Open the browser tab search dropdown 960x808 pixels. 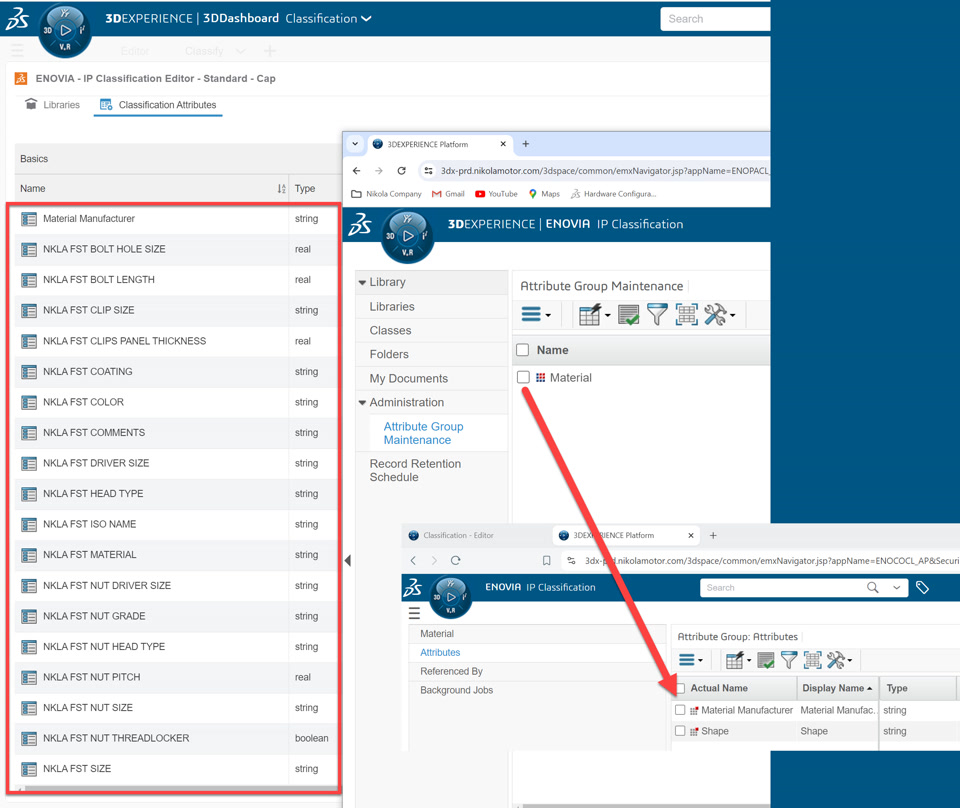click(x=355, y=144)
